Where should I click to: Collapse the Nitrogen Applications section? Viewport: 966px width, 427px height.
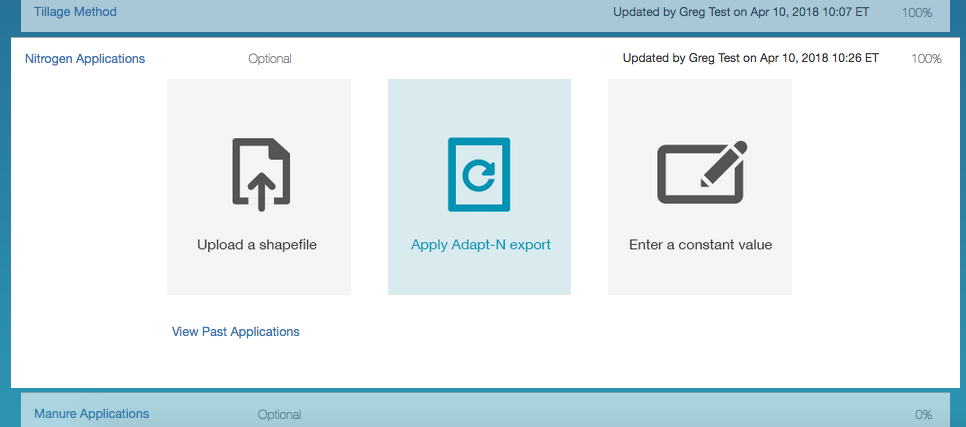(85, 59)
